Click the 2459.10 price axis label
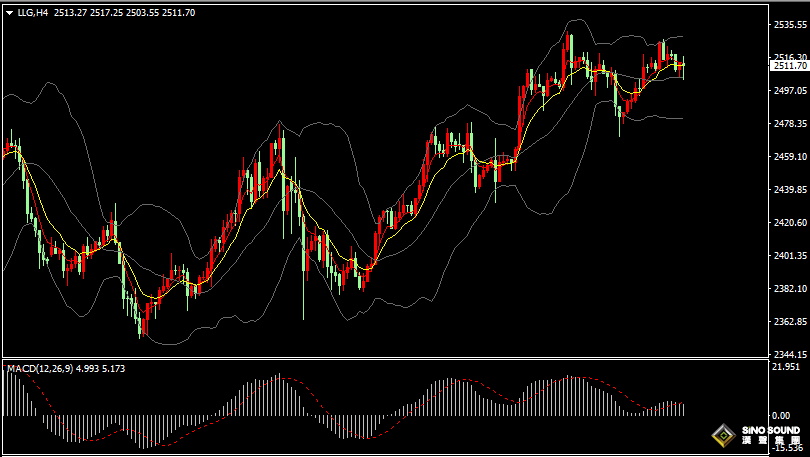The height and width of the screenshot is (457, 810). click(x=788, y=157)
